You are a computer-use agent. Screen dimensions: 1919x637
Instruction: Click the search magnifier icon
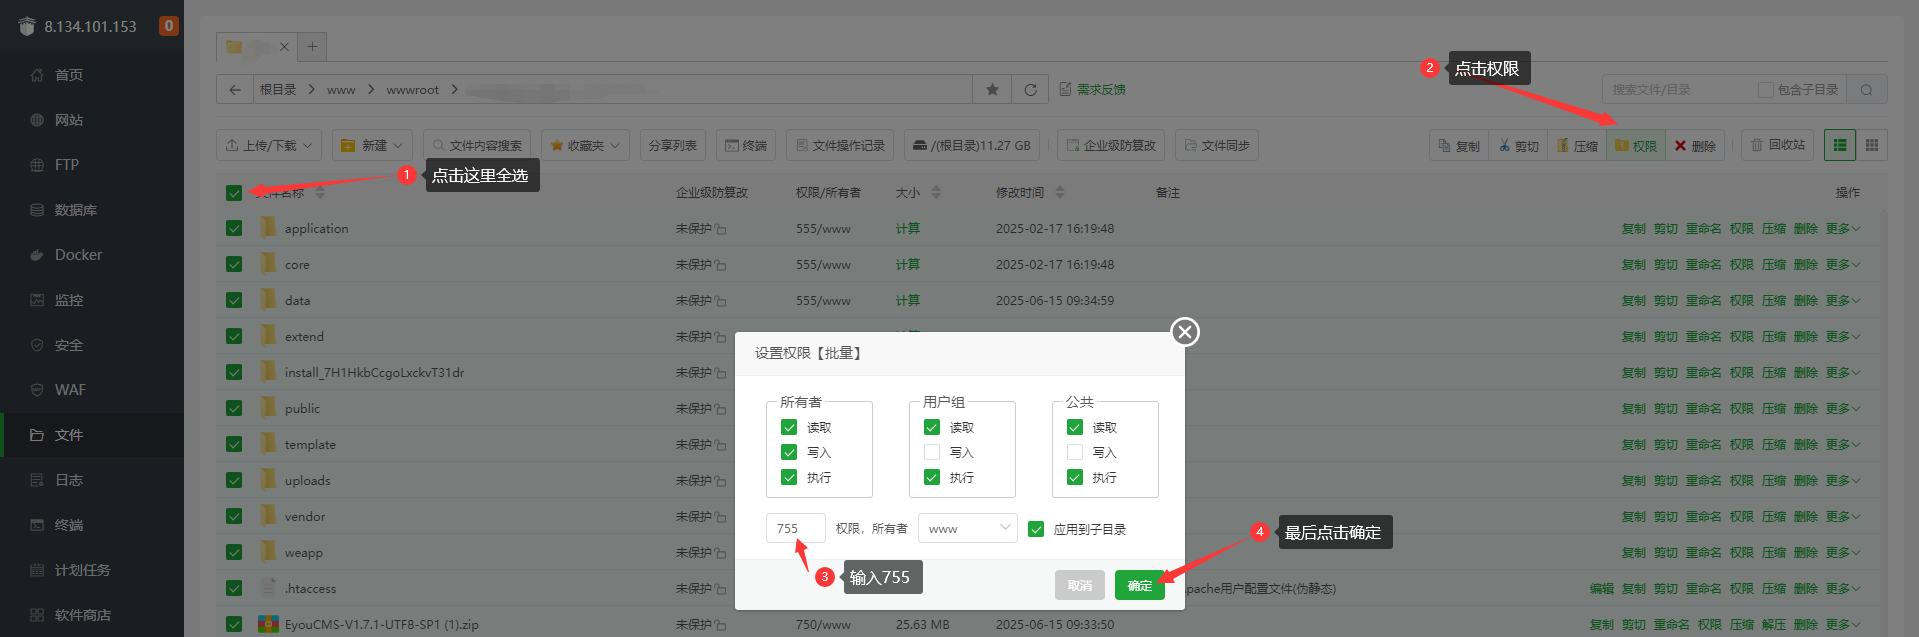coord(1866,90)
